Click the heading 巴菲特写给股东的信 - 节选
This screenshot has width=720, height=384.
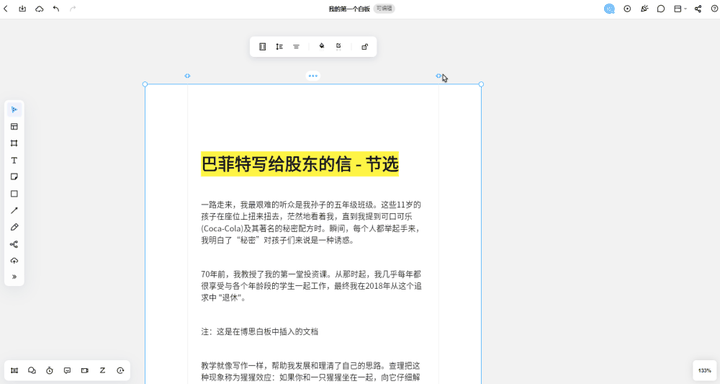[300, 164]
